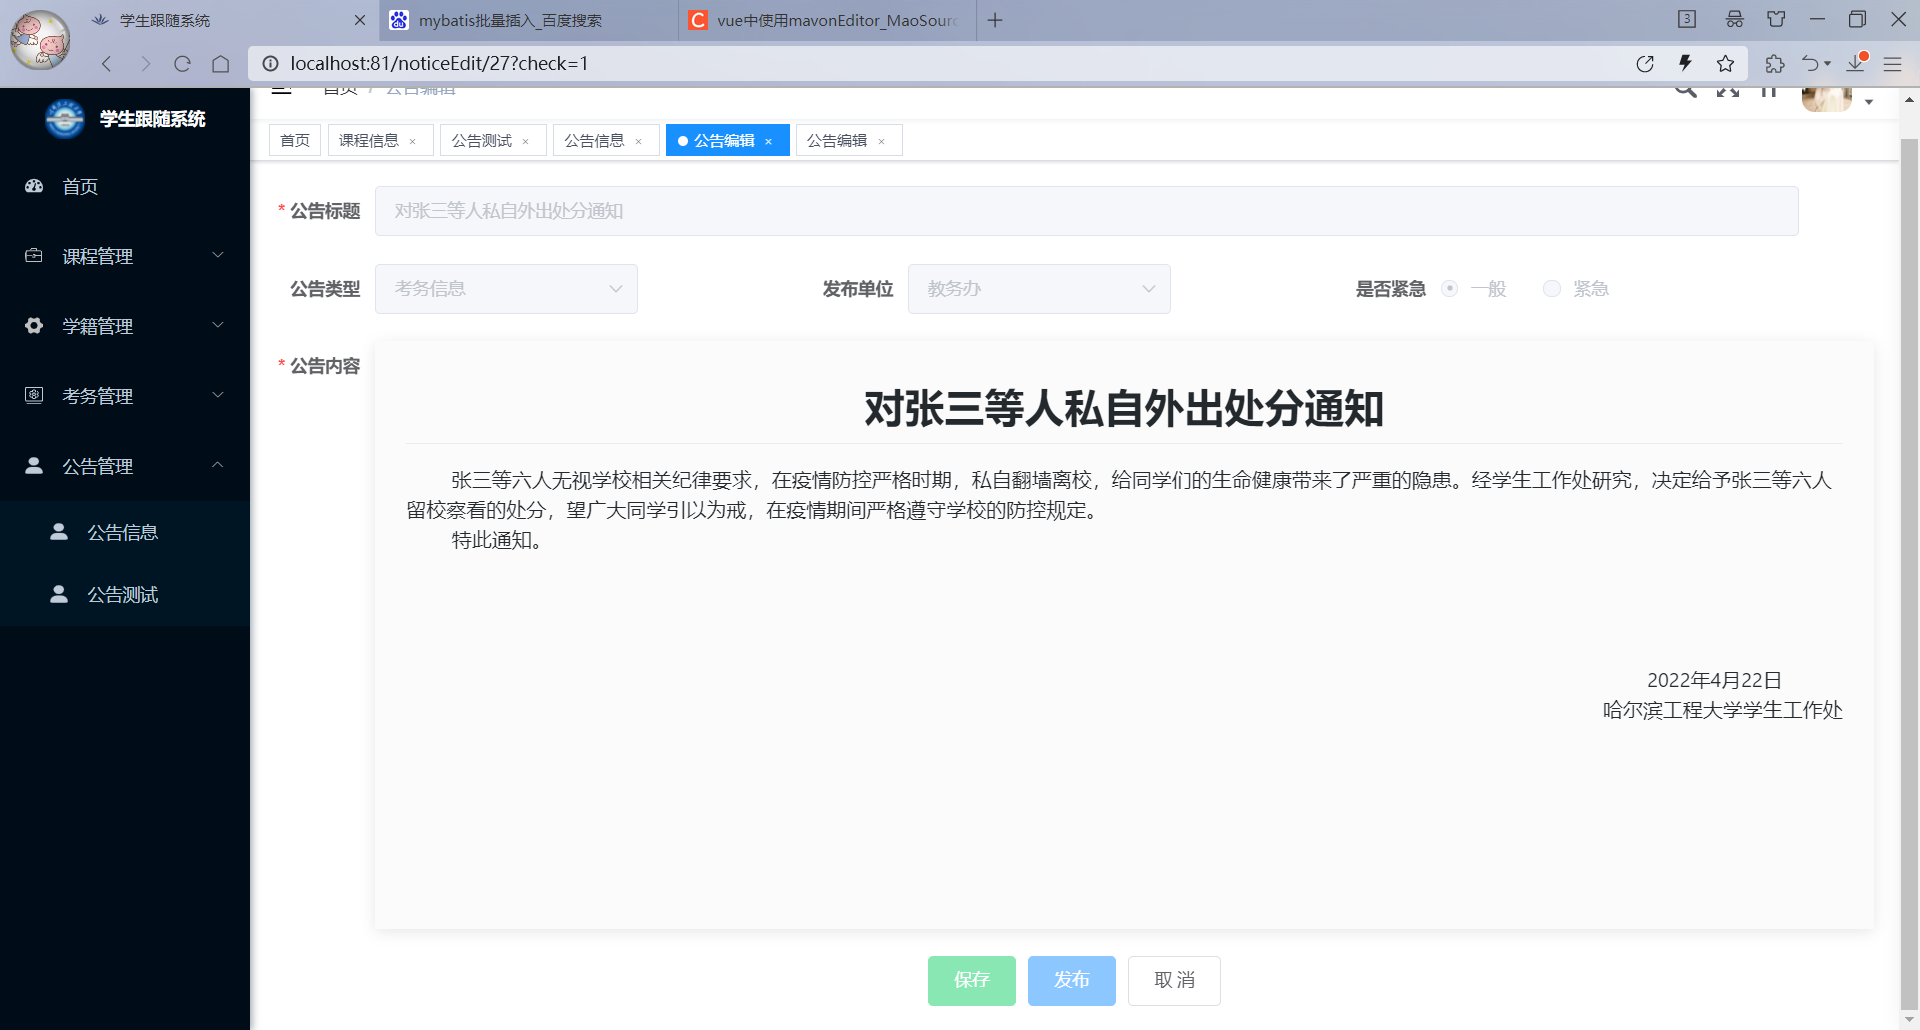The width and height of the screenshot is (1920, 1030).
Task: Click the 保存 button
Action: point(970,980)
